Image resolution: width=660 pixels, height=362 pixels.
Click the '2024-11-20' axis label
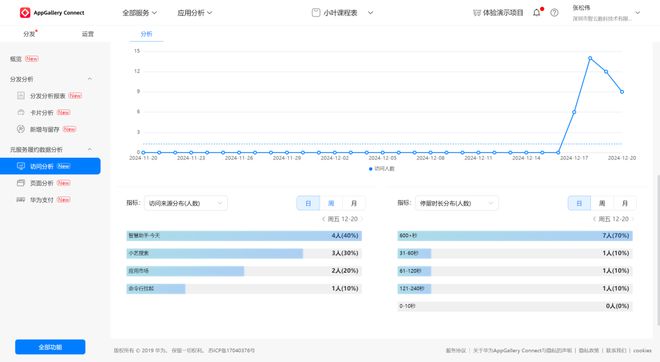point(143,158)
